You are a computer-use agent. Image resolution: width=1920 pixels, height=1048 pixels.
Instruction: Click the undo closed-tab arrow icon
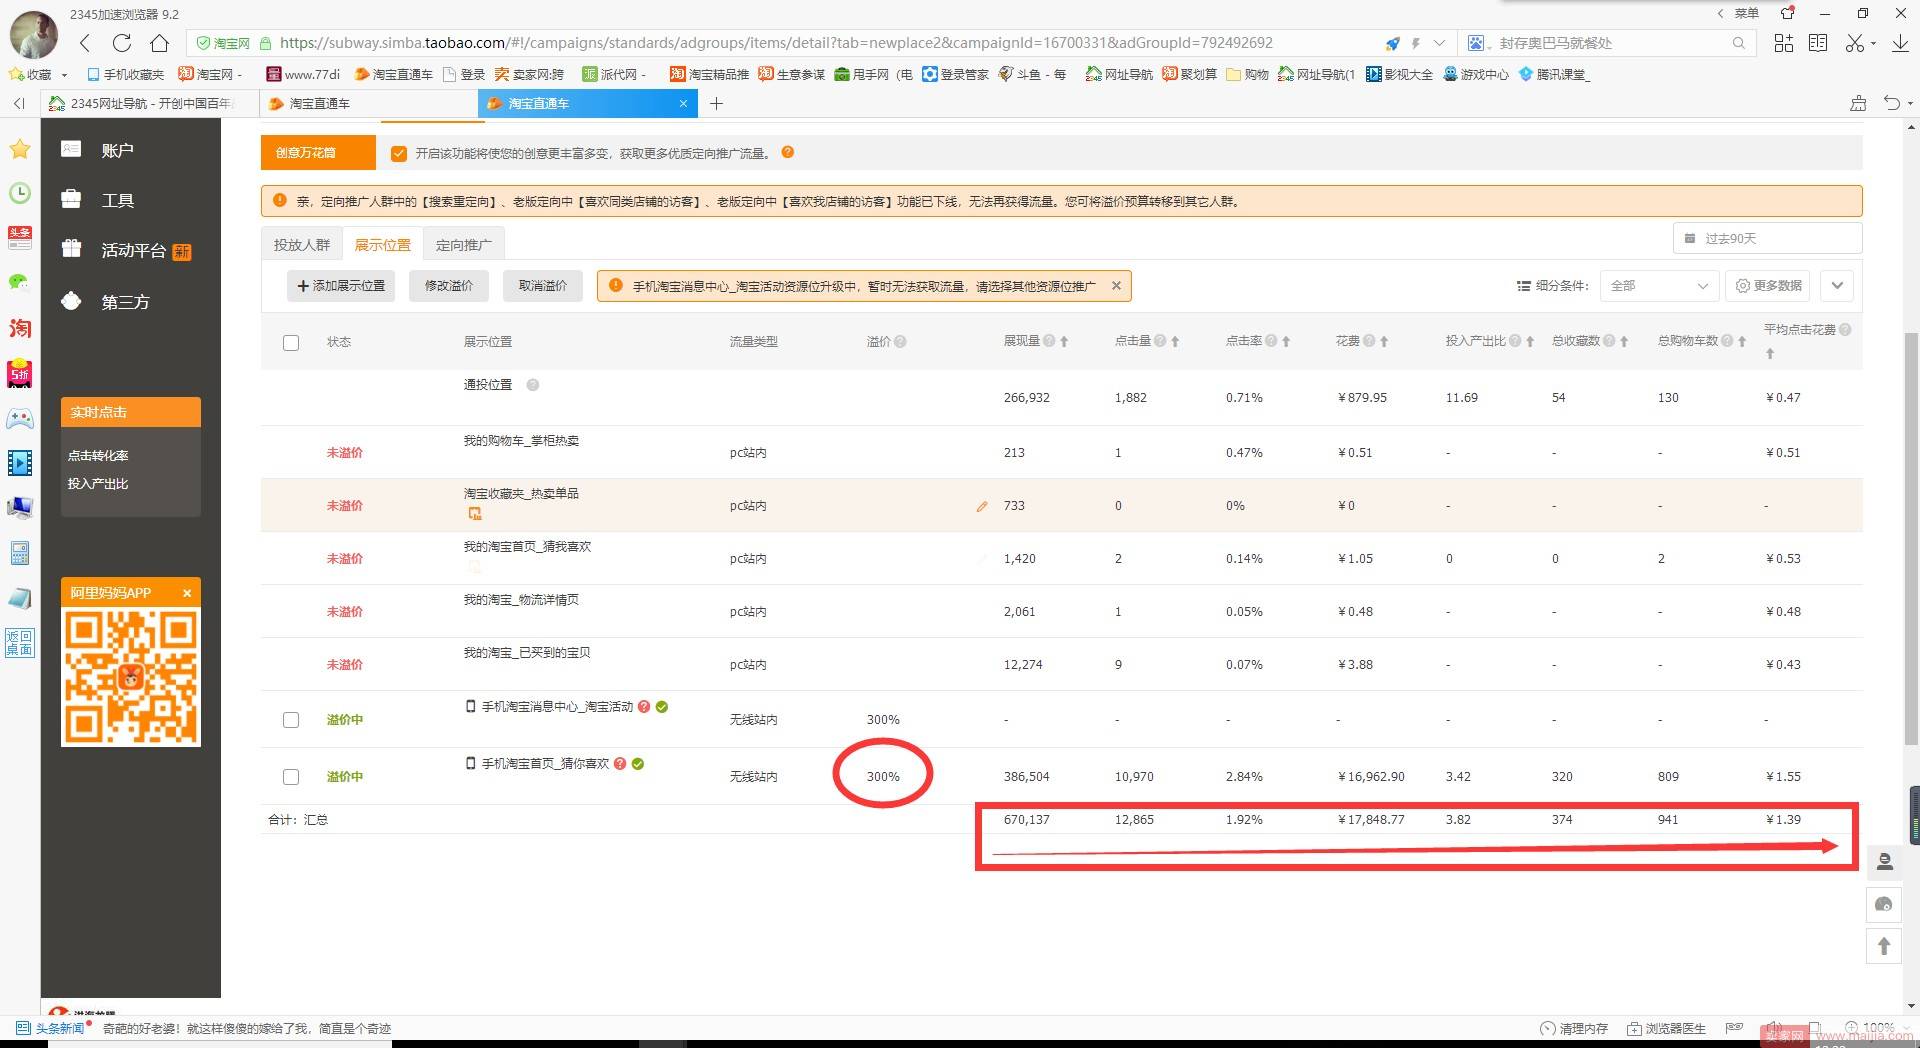[x=1891, y=103]
